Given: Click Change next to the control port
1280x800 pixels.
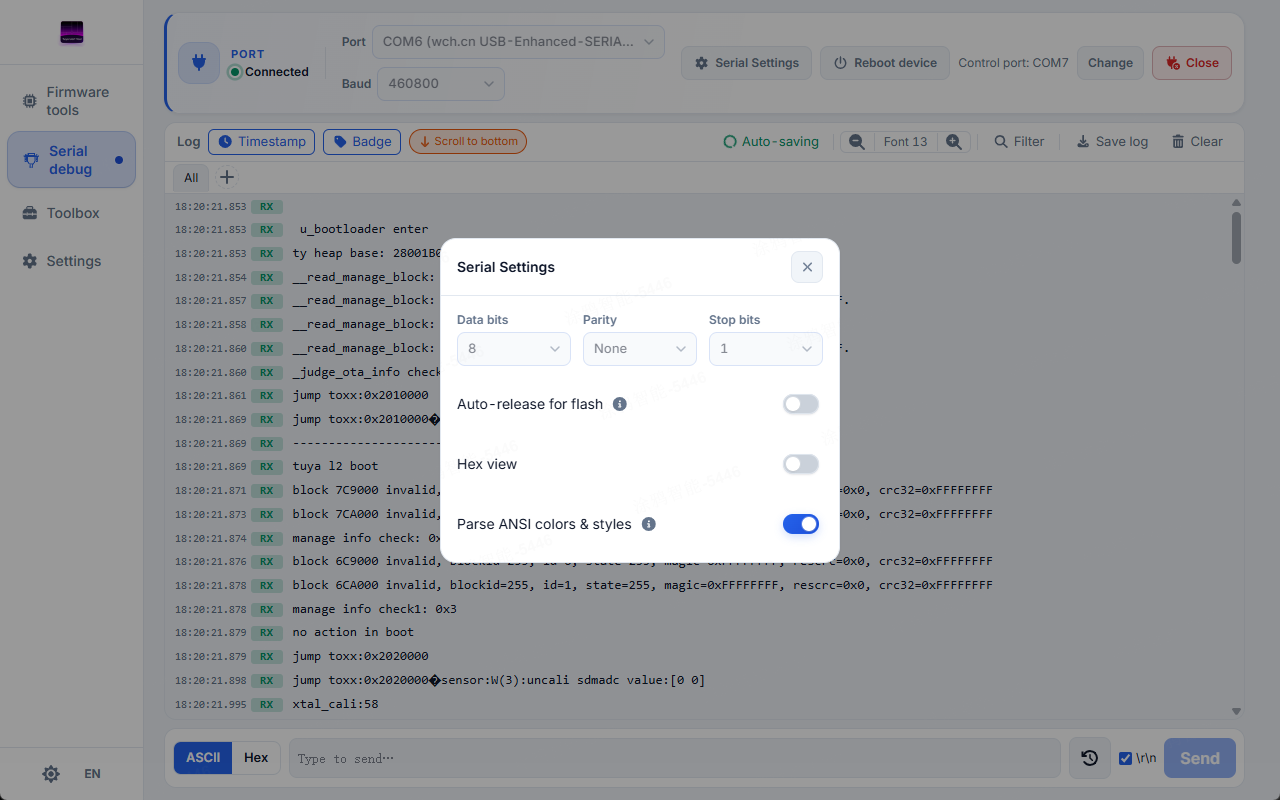Looking at the screenshot, I should click(x=1110, y=63).
